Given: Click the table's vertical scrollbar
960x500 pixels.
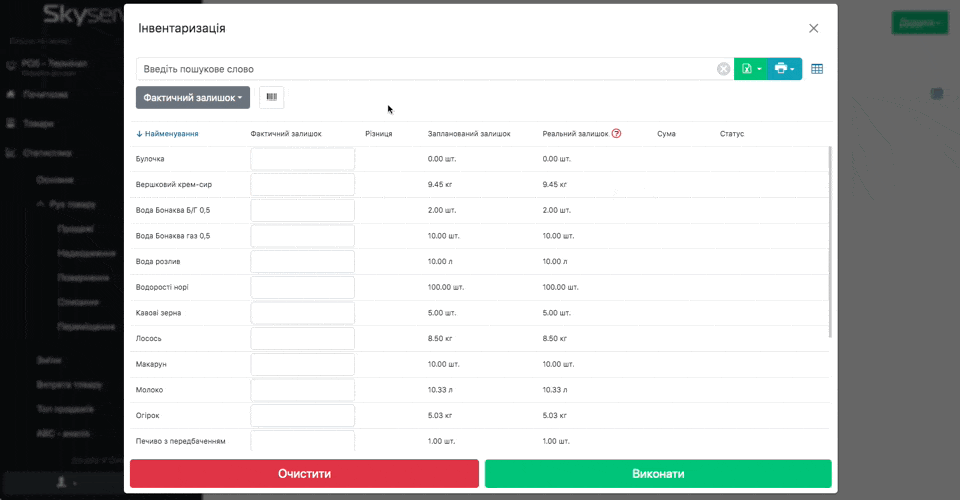Looking at the screenshot, I should tap(829, 240).
